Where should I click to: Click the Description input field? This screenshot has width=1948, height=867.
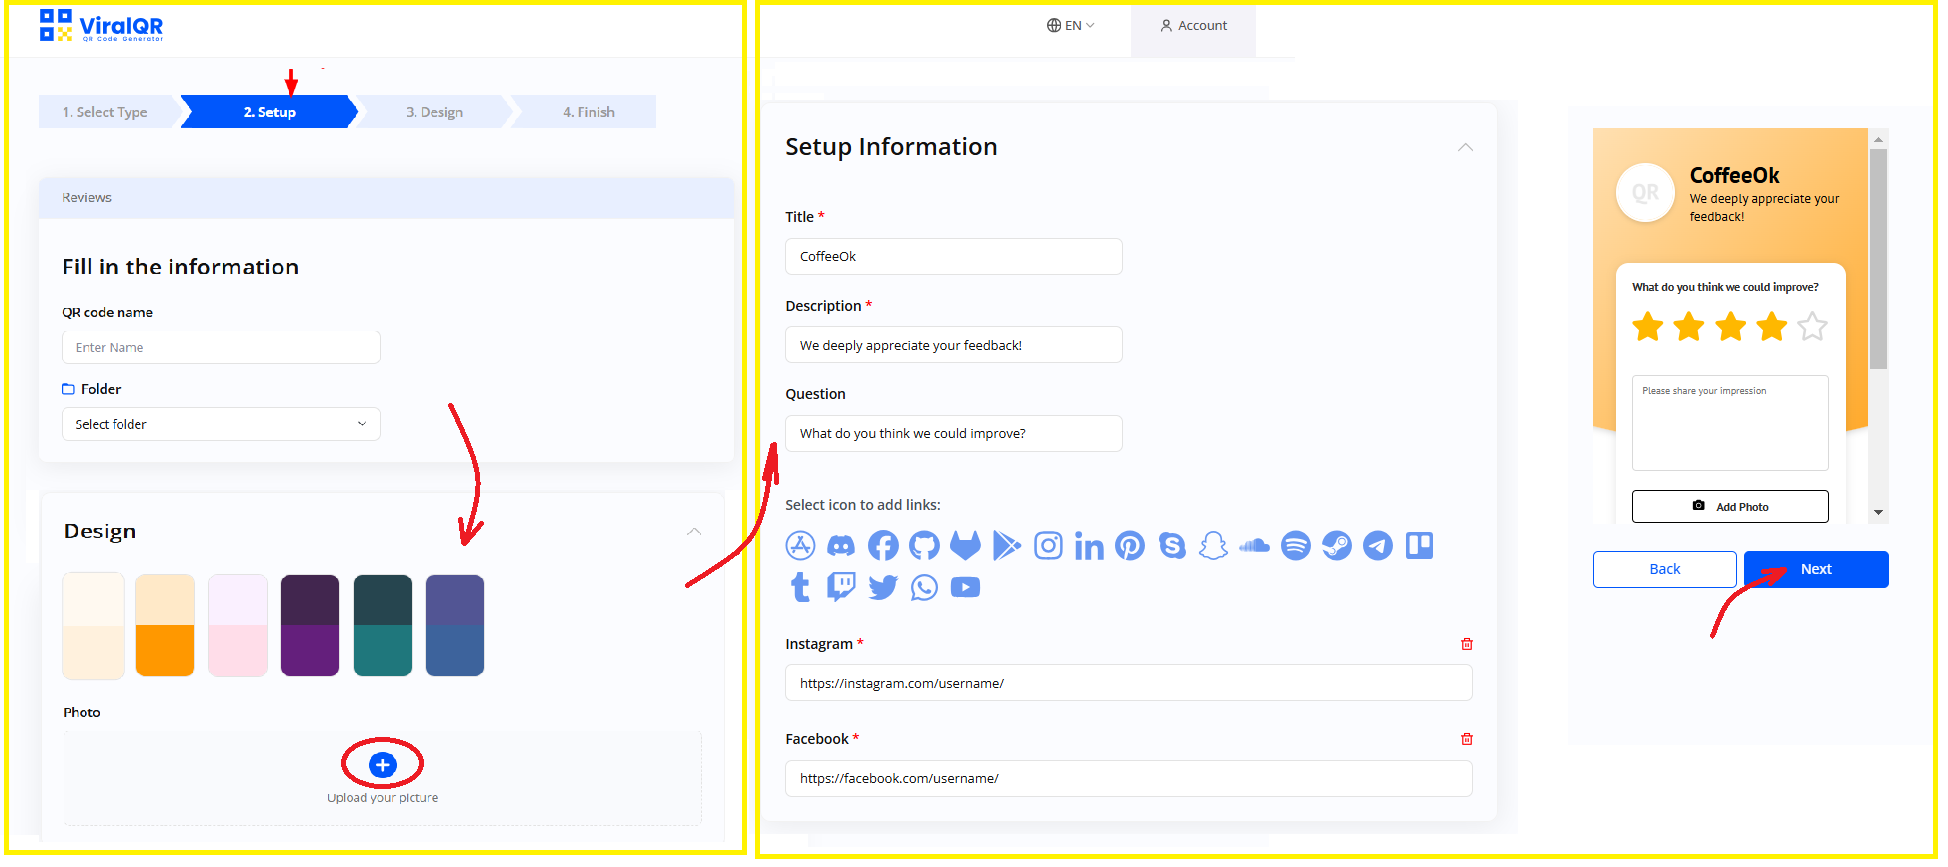(954, 345)
